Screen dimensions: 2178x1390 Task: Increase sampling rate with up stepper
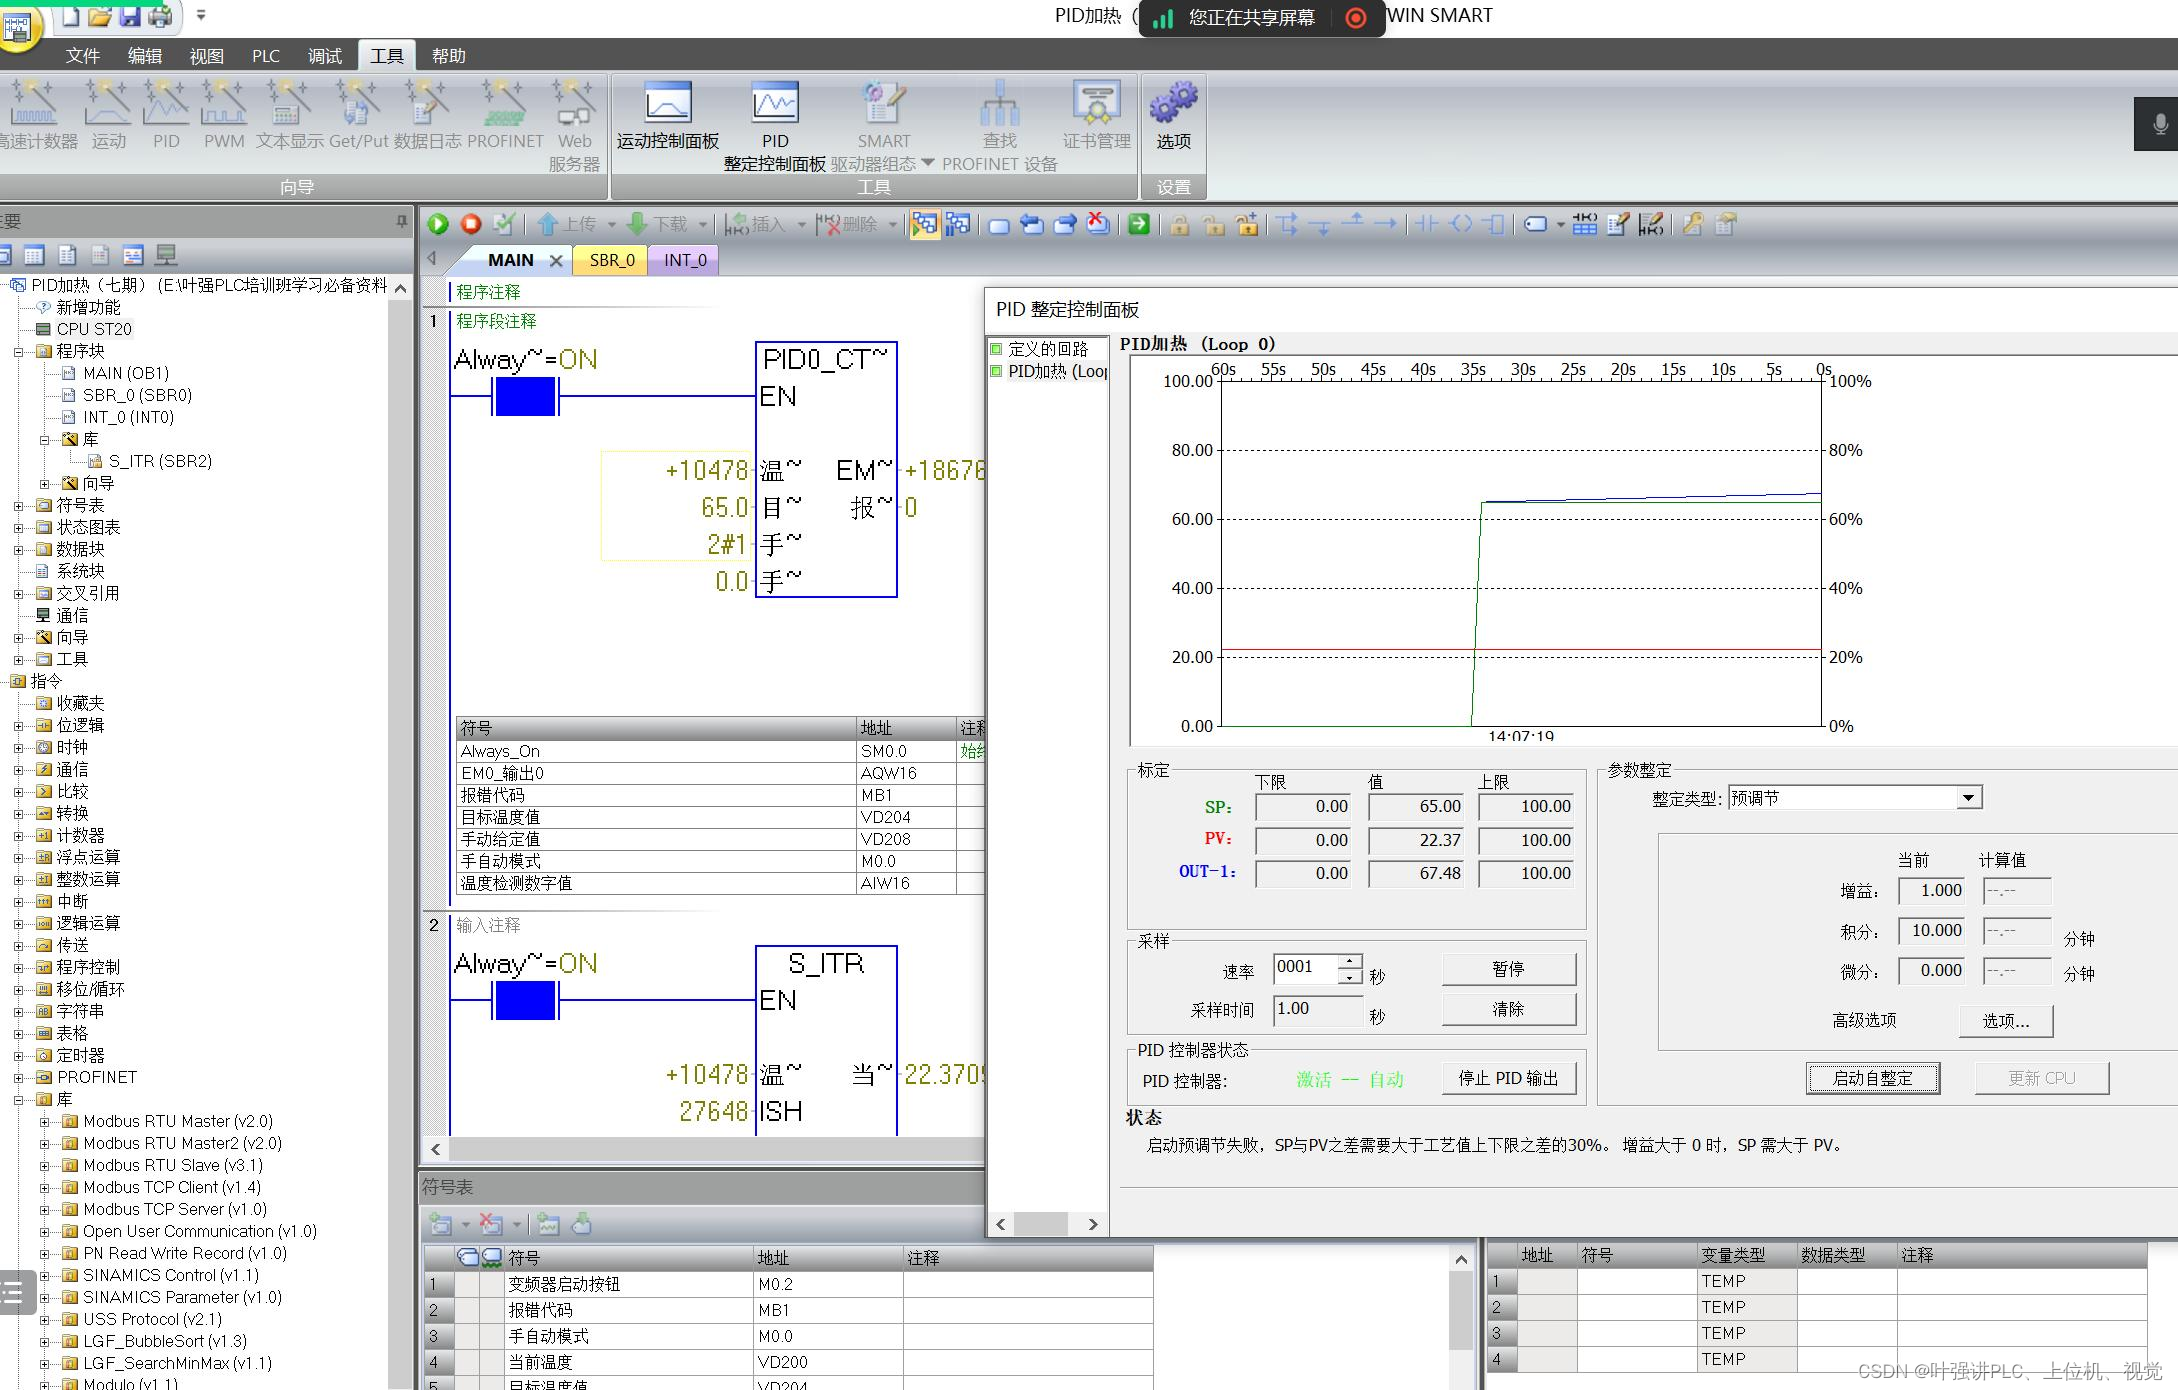click(1350, 961)
